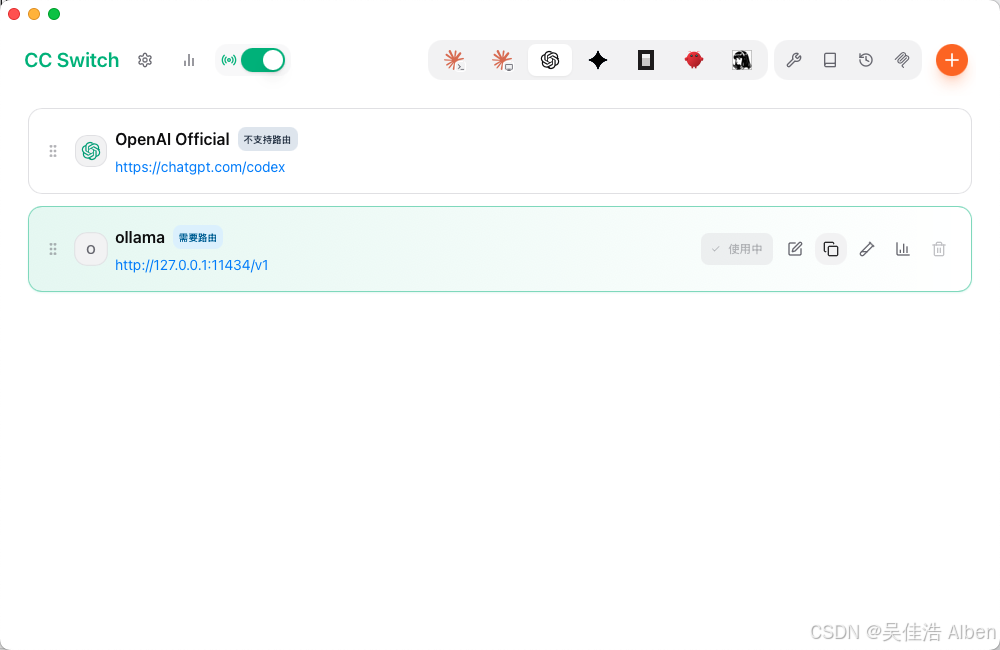The height and width of the screenshot is (650, 1000).
Task: Click the CC Switch title
Action: click(x=71, y=60)
